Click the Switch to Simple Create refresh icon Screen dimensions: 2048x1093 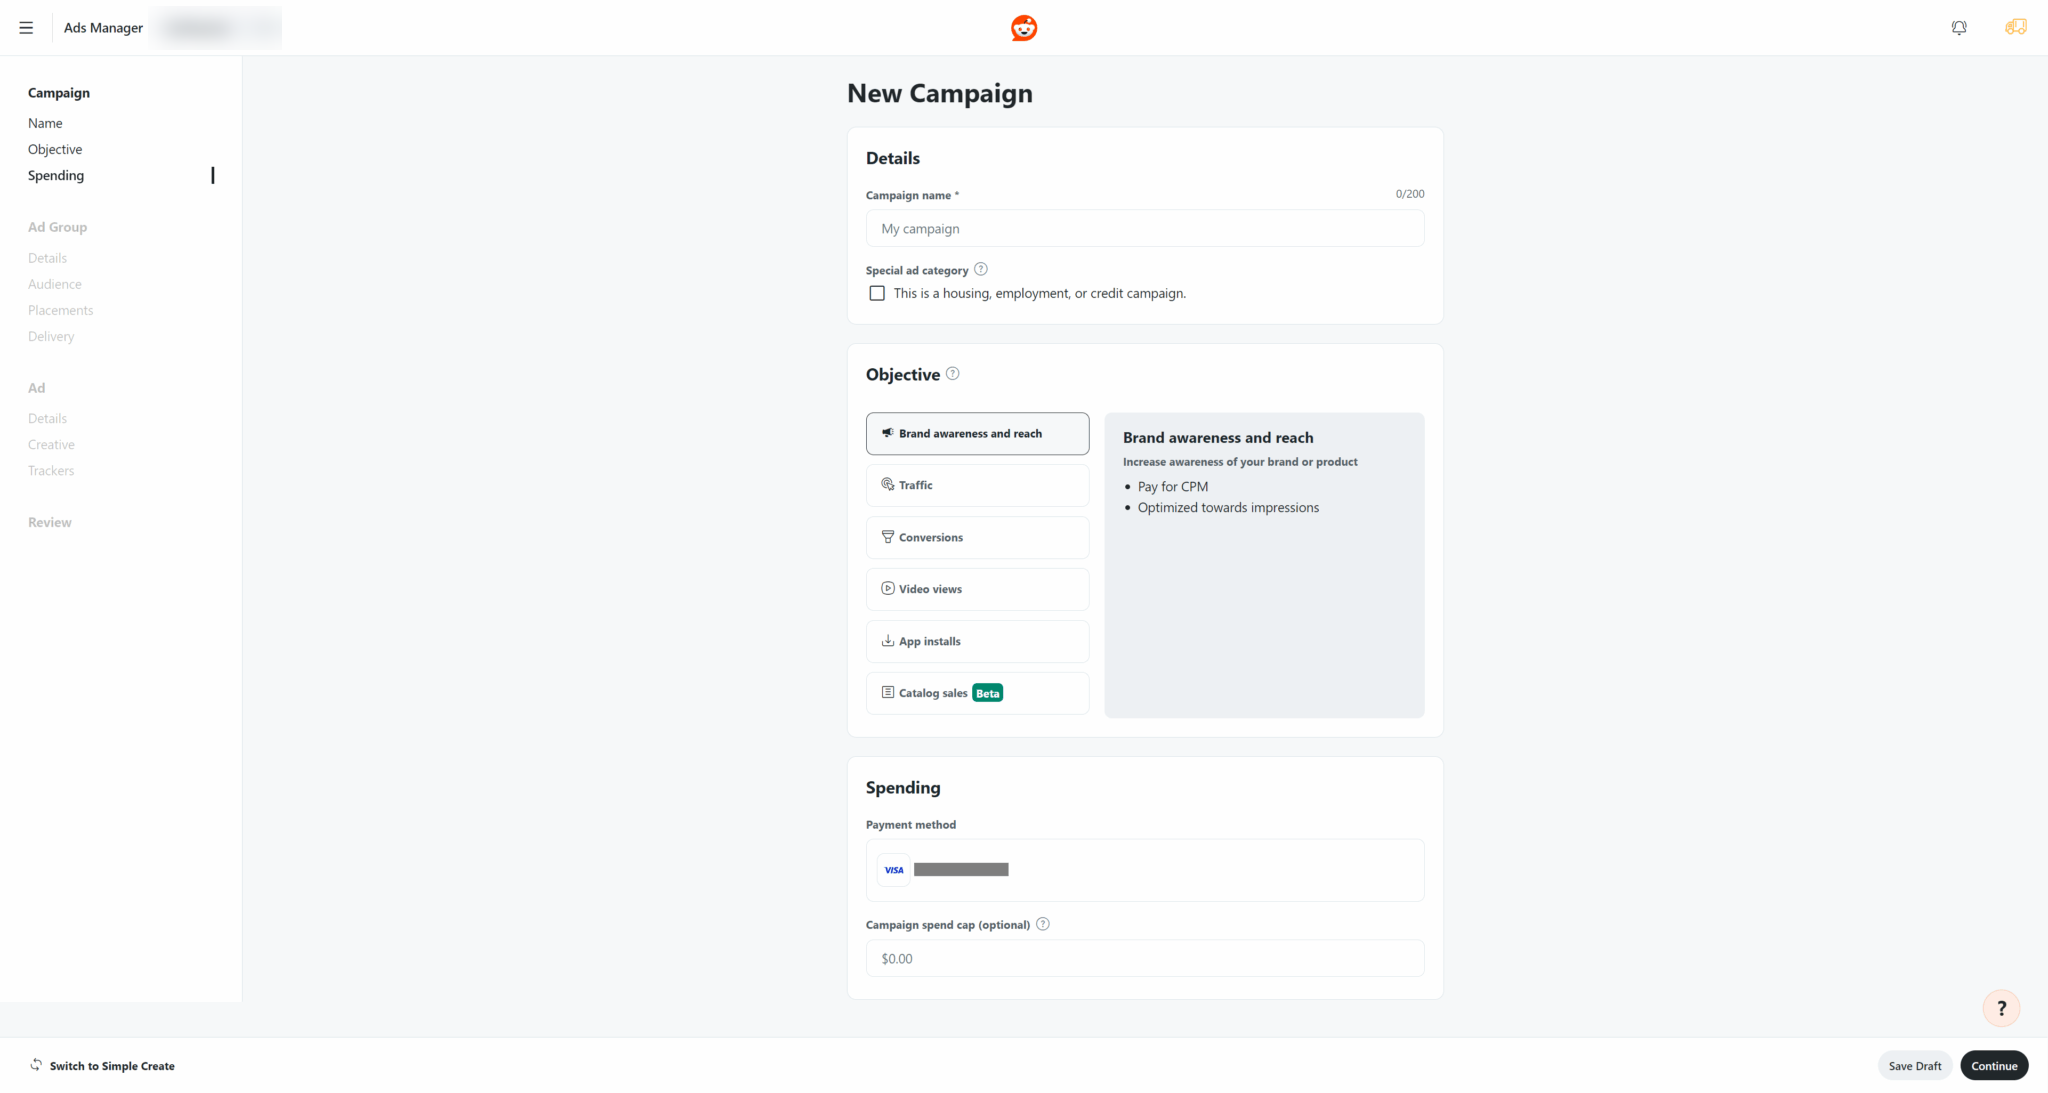click(36, 1065)
